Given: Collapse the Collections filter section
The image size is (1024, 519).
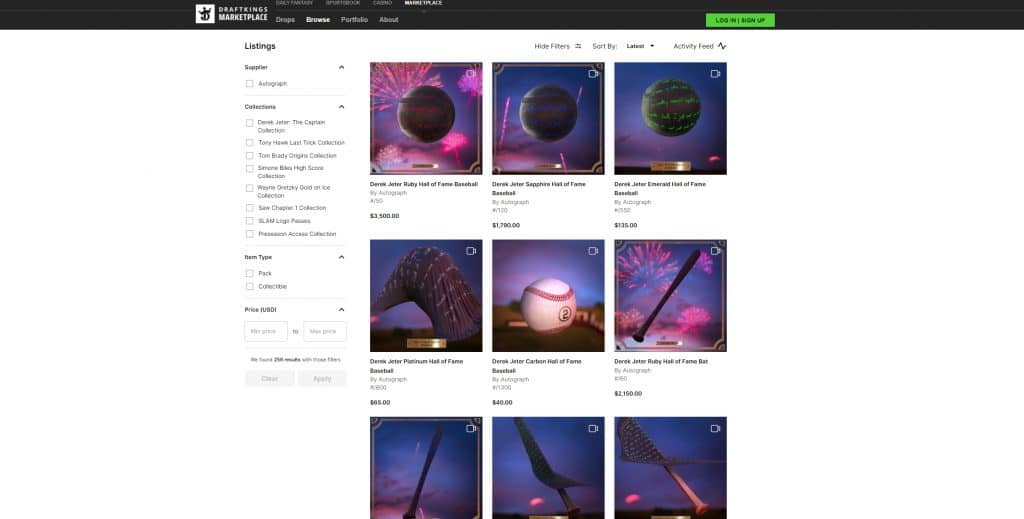Looking at the screenshot, I should [x=341, y=106].
